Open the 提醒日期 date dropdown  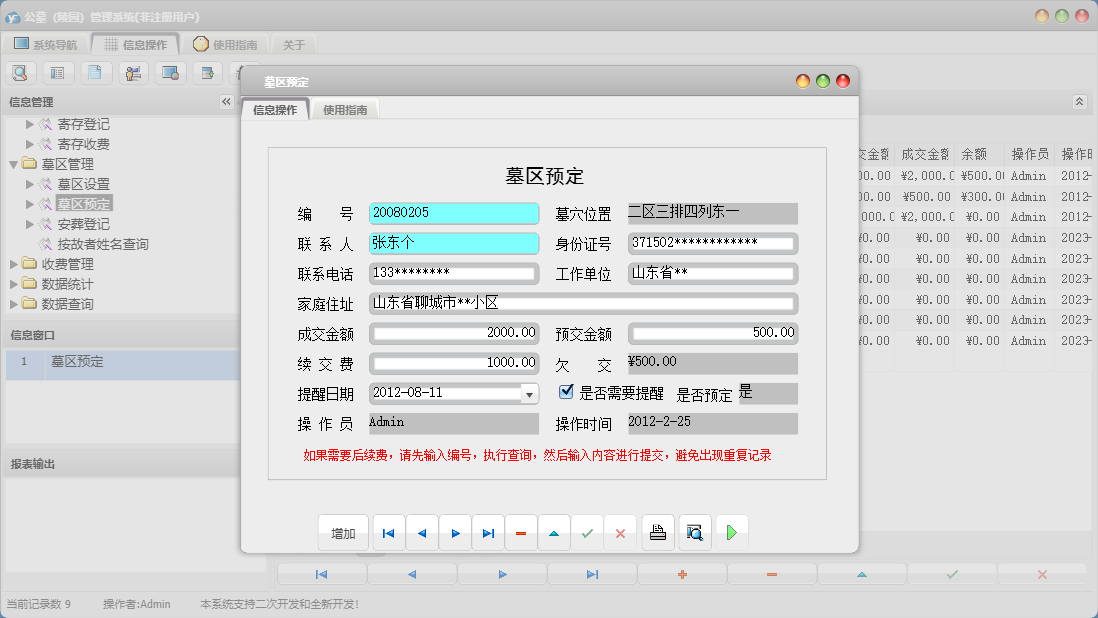530,394
